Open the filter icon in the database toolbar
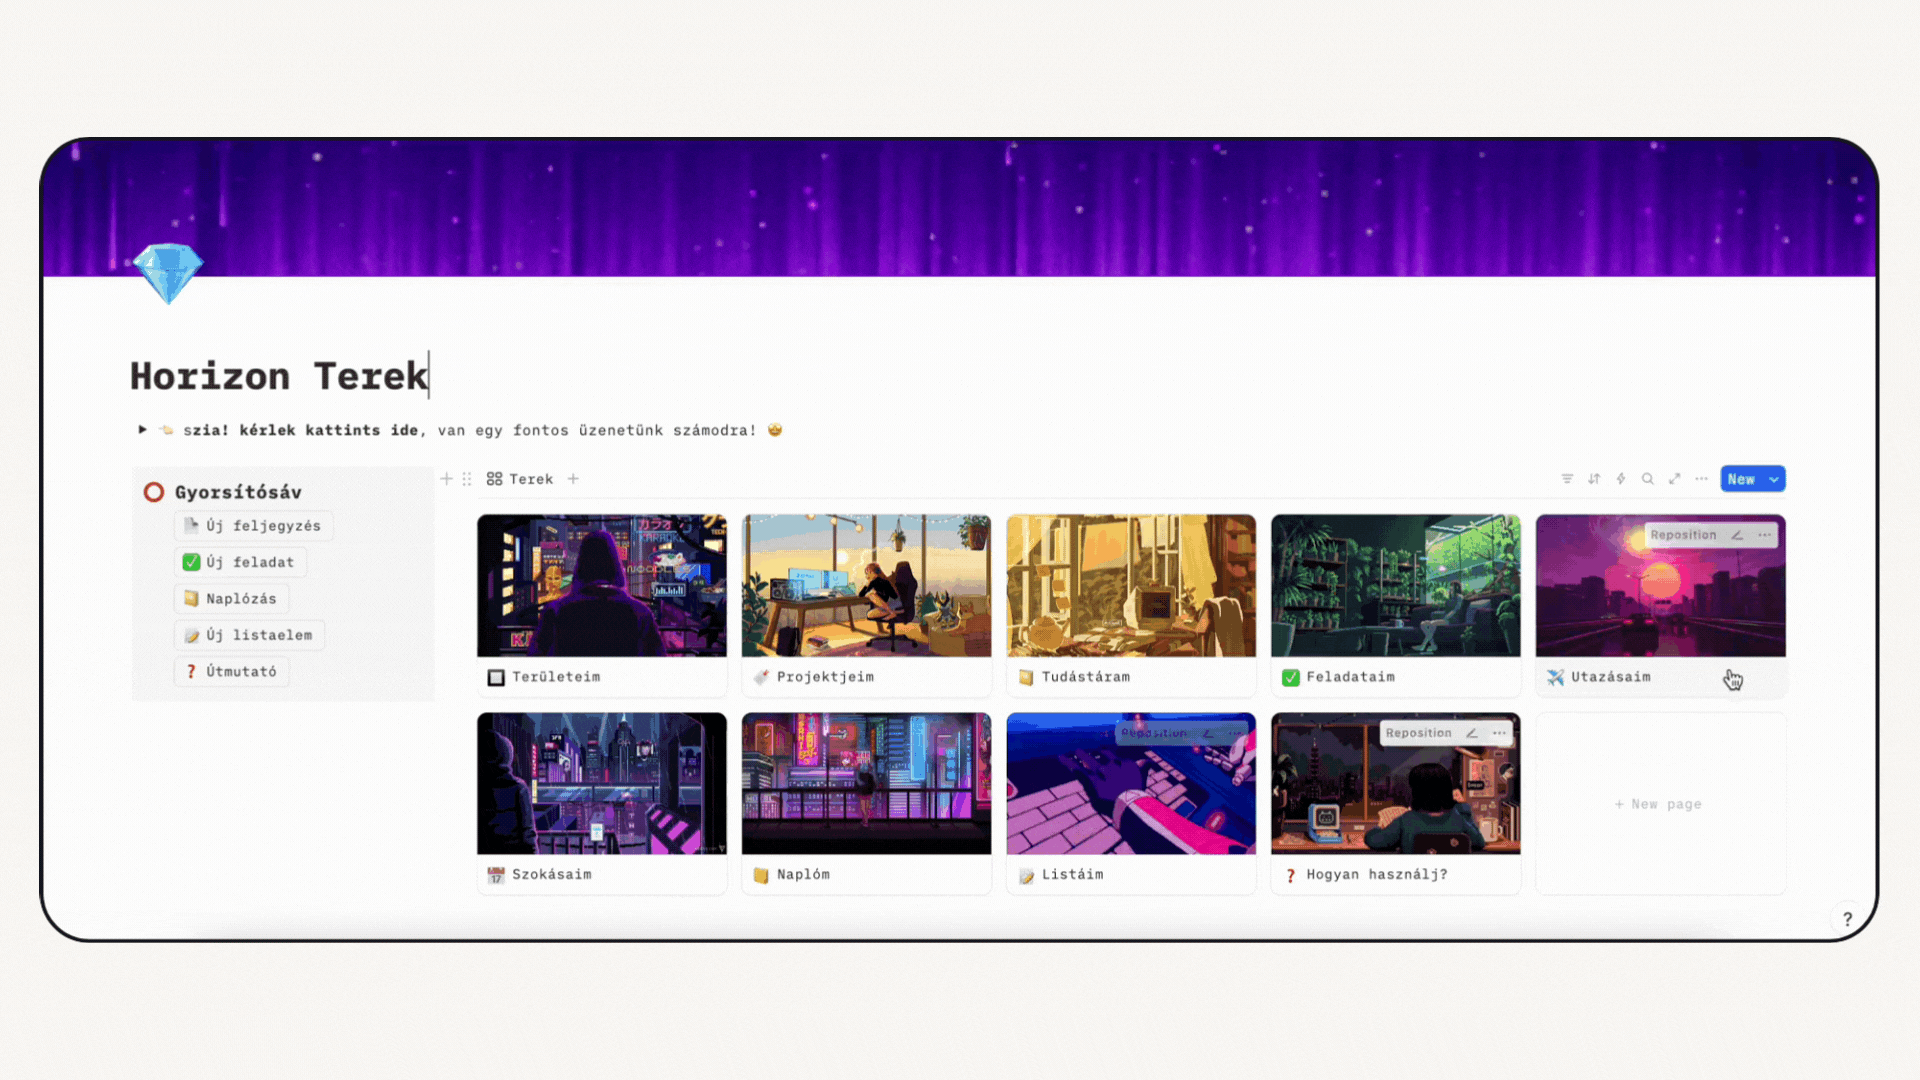This screenshot has height=1080, width=1920. 1567,479
